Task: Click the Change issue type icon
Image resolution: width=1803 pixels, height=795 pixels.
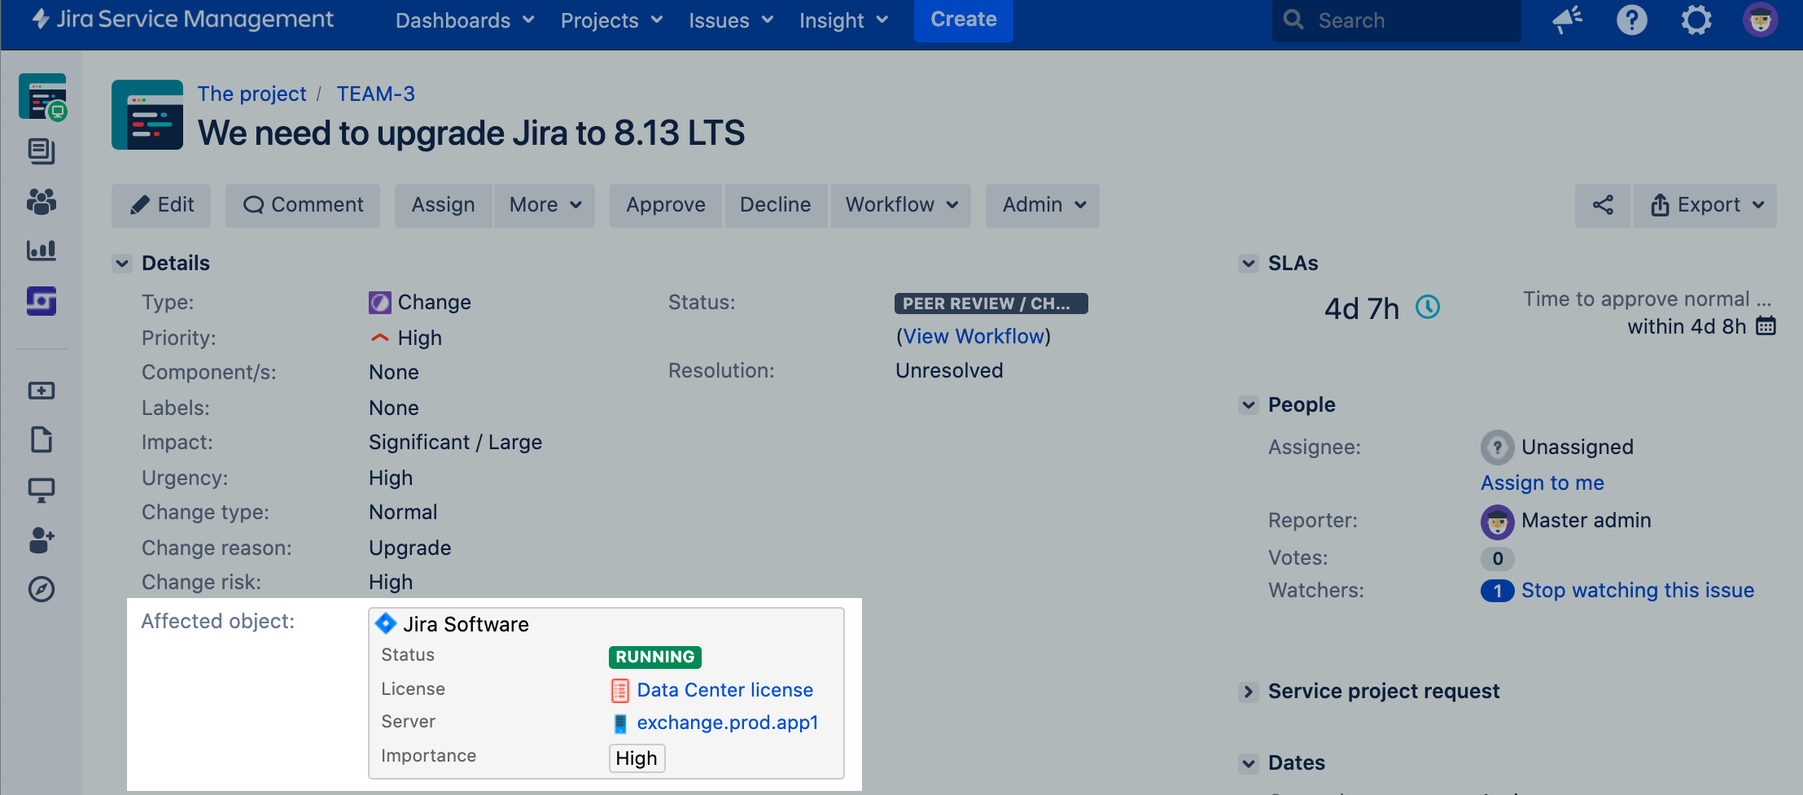Action: point(380,302)
